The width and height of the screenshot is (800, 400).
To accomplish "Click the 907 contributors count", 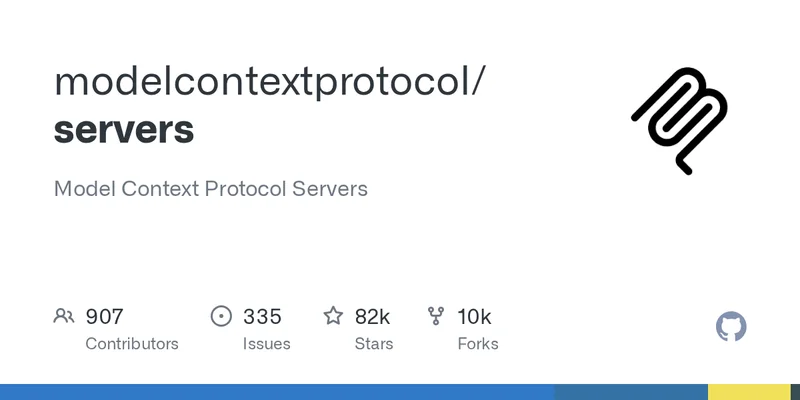I will [x=104, y=317].
